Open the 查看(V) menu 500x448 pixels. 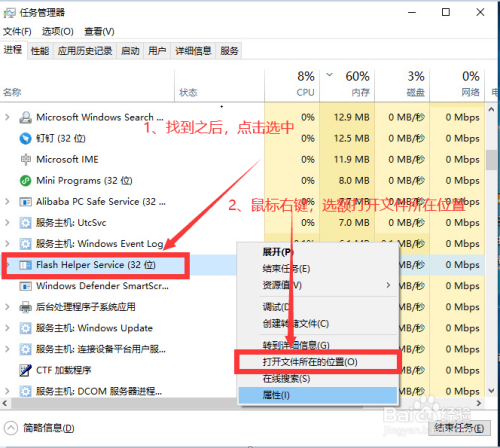click(x=99, y=32)
